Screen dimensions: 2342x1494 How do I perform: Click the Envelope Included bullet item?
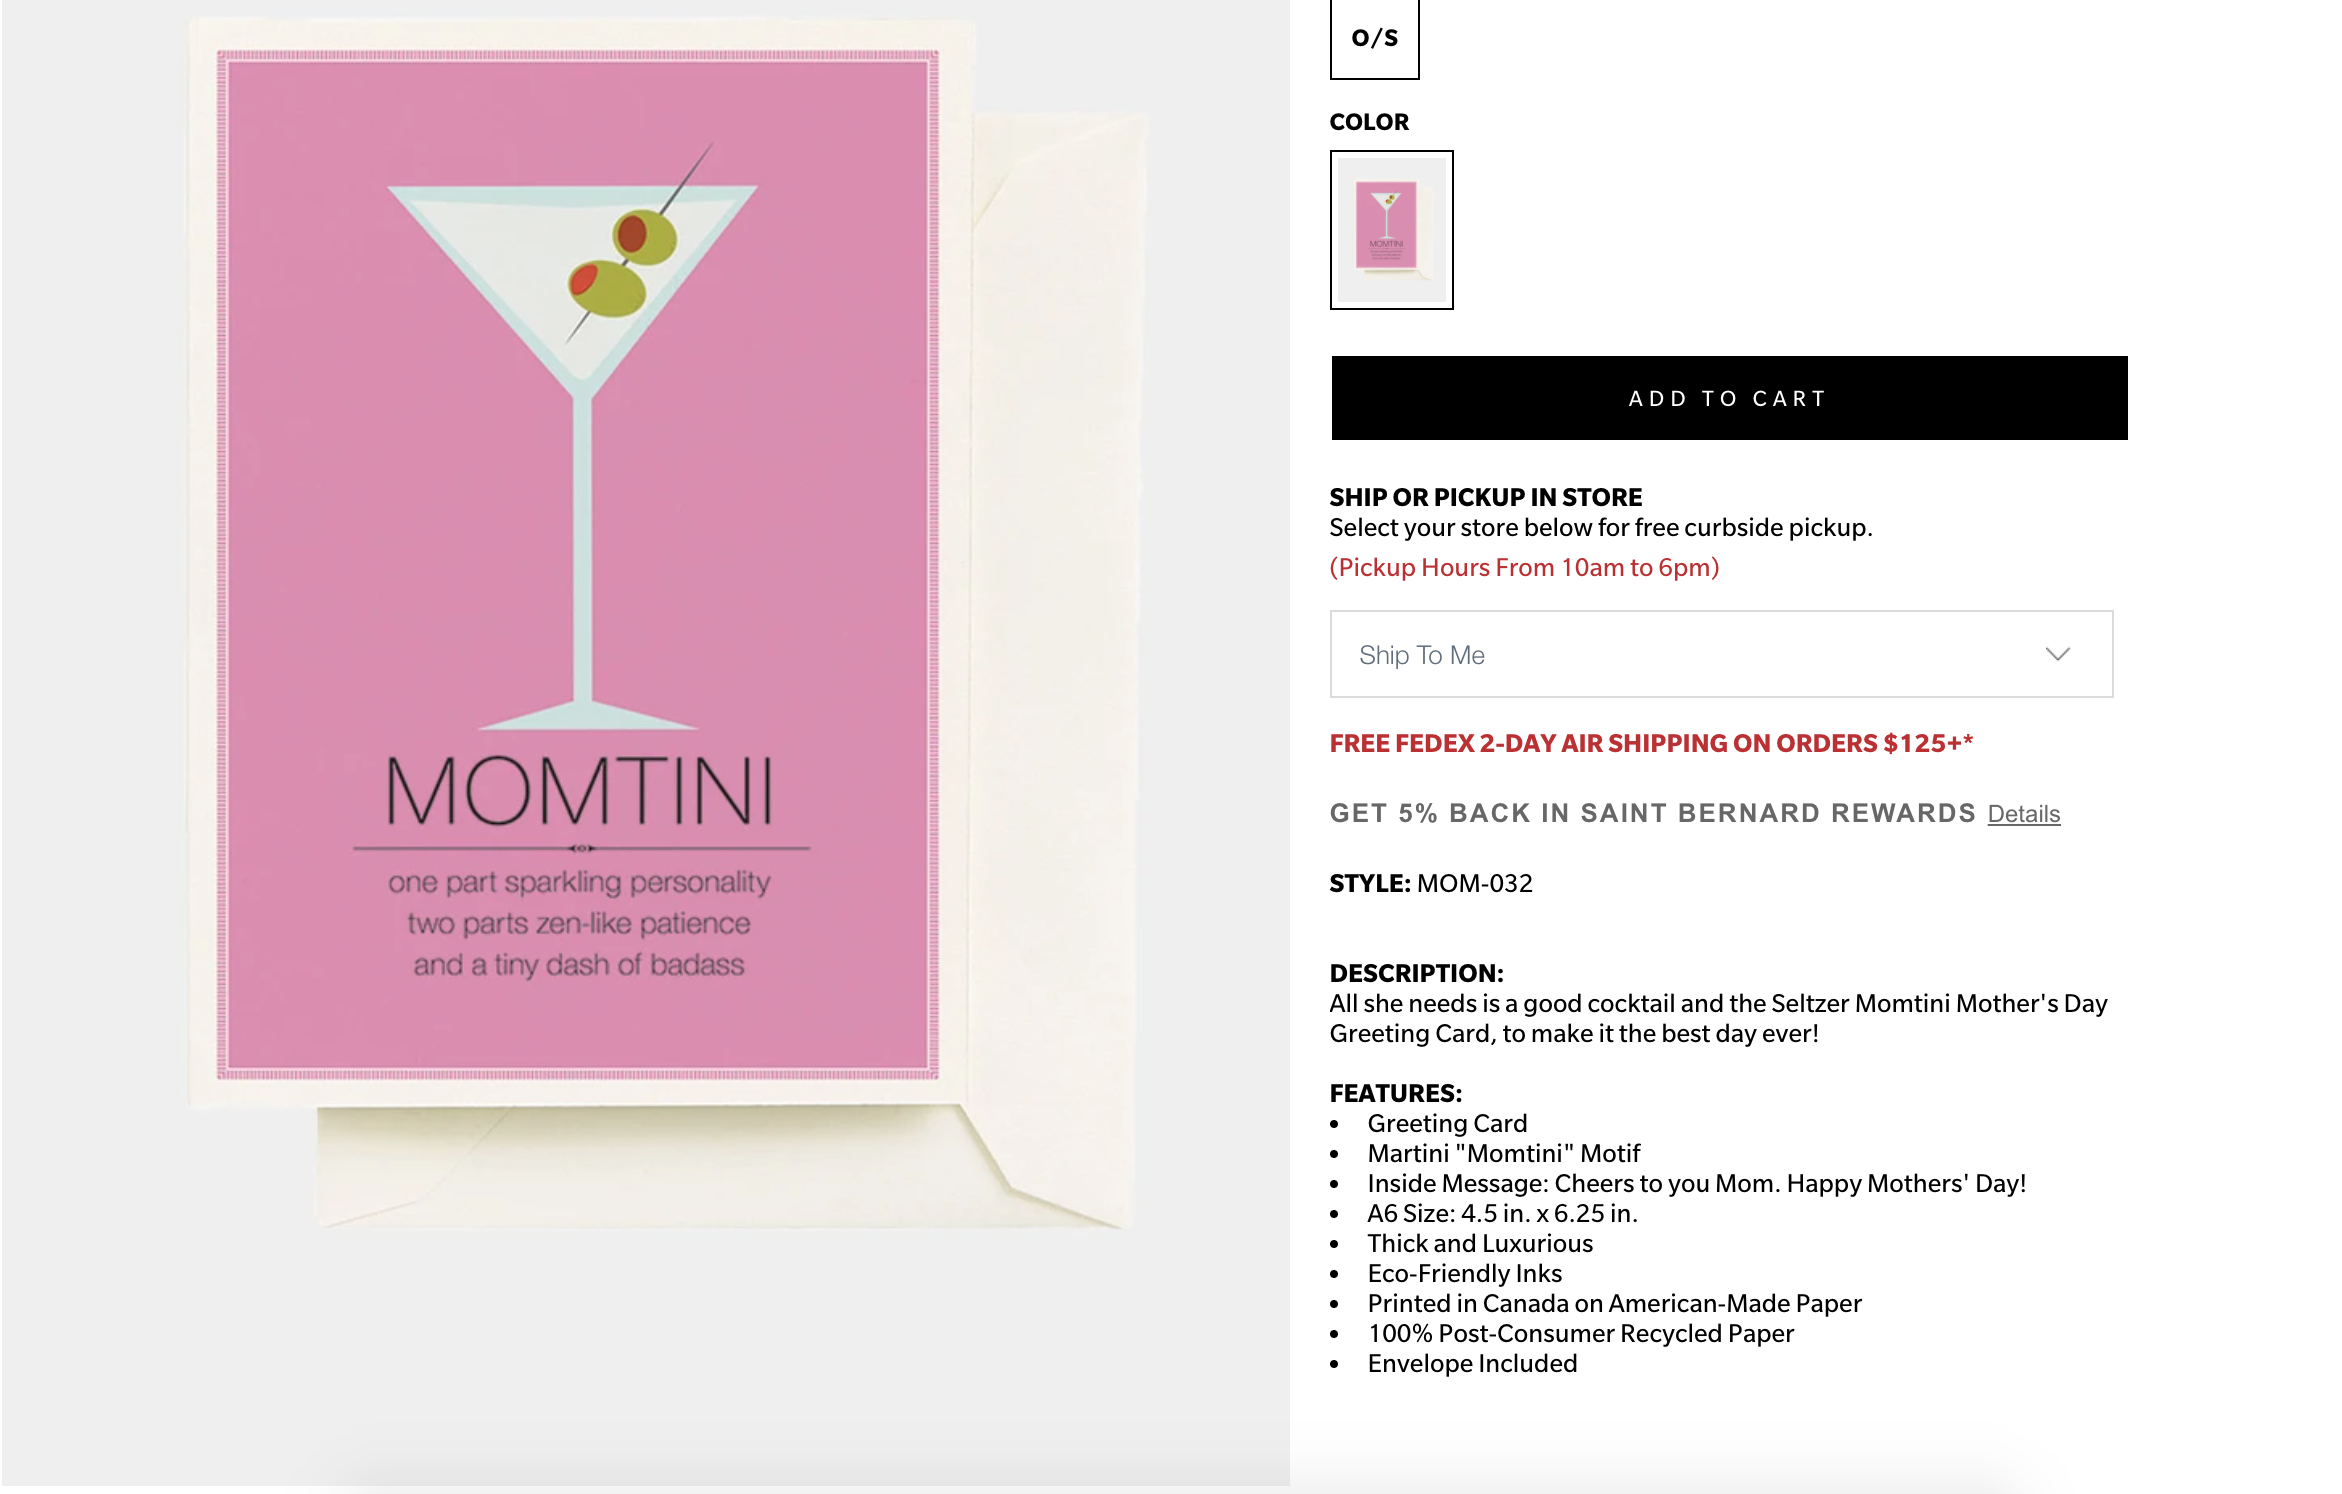[x=1472, y=1363]
